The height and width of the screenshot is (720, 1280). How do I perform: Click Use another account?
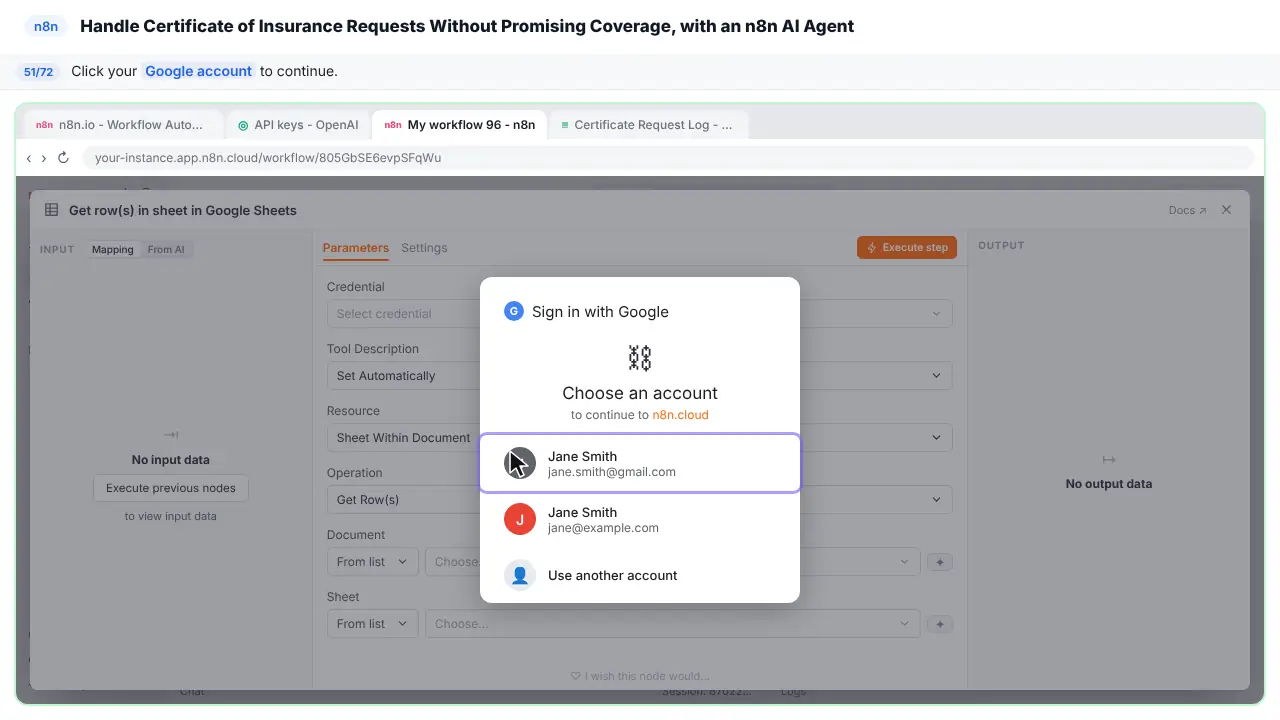tap(640, 575)
